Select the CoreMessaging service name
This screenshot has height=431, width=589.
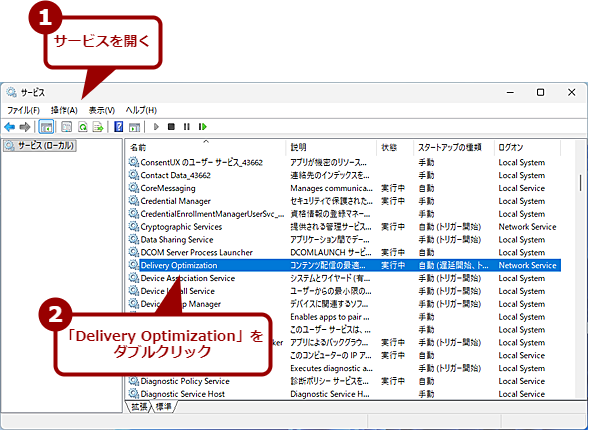point(168,188)
